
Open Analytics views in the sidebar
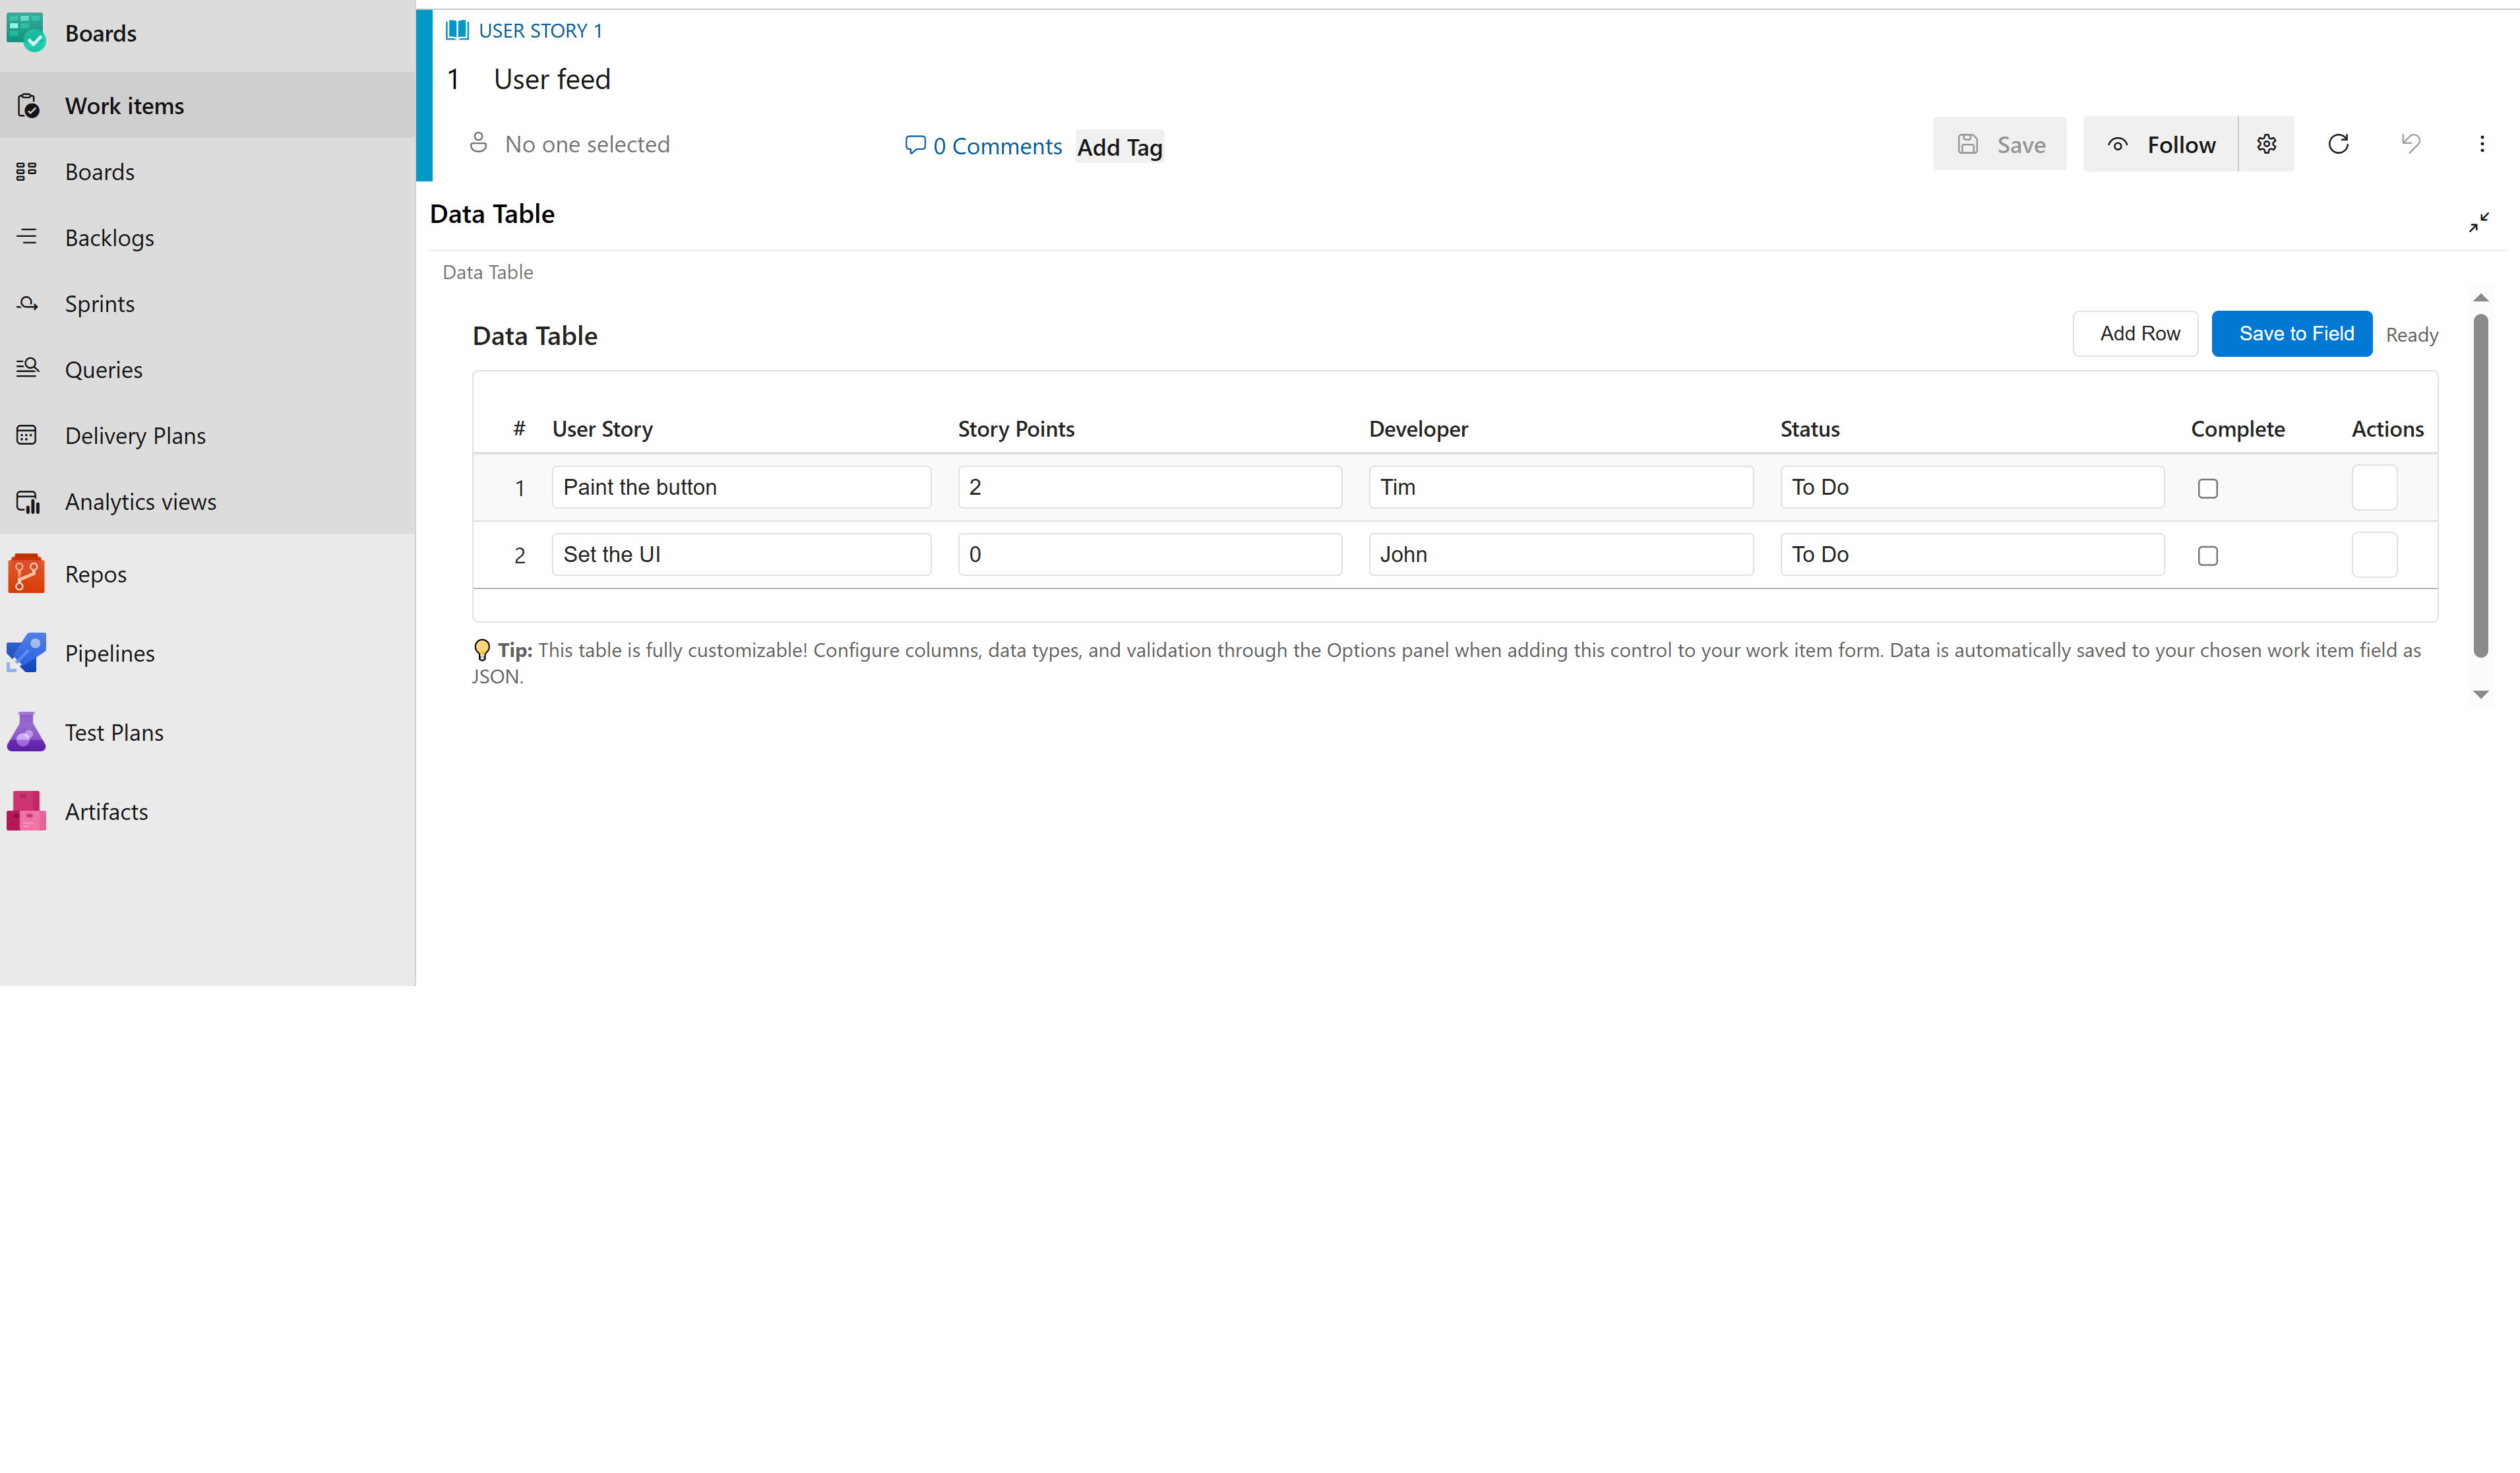point(140,501)
